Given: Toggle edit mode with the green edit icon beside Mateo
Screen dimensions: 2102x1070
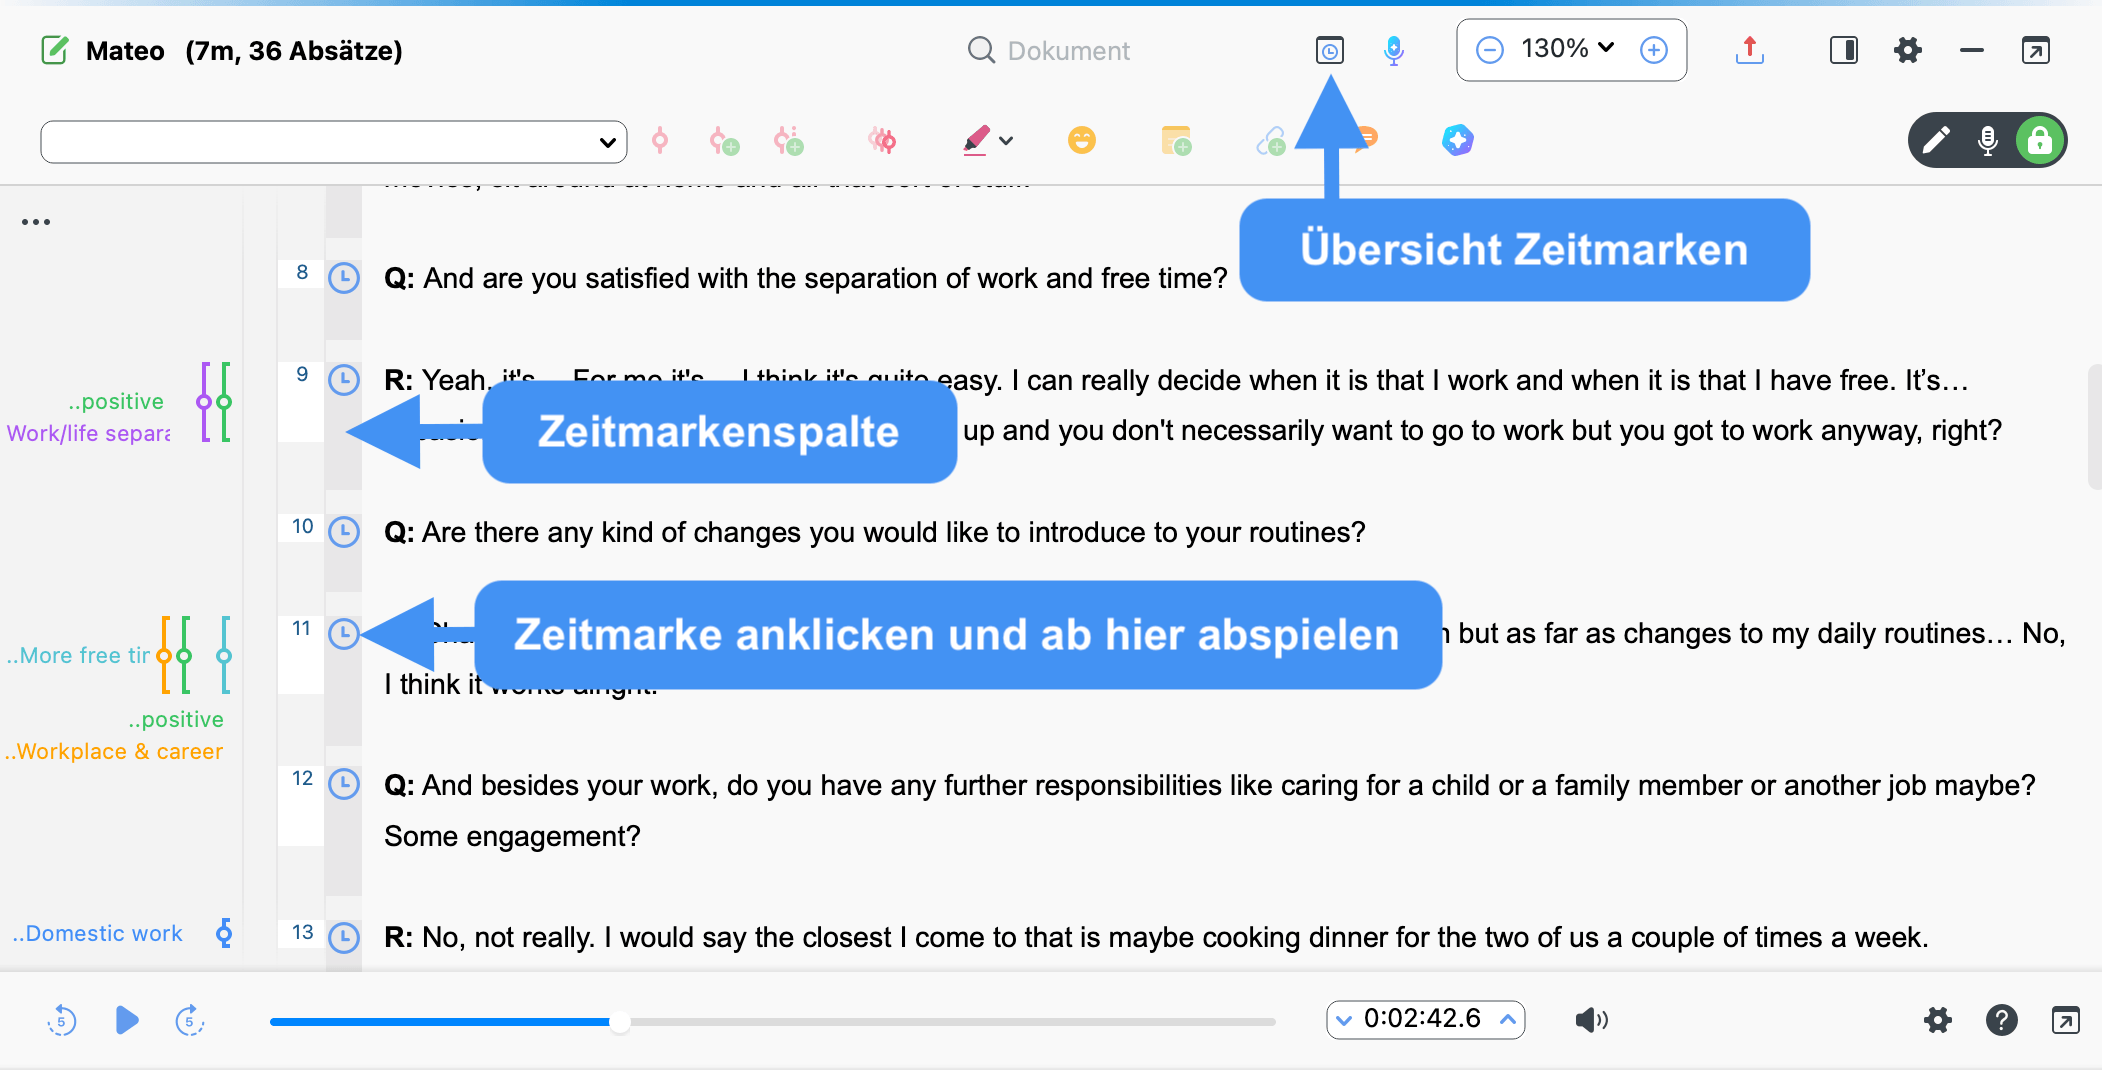Looking at the screenshot, I should click(x=54, y=50).
